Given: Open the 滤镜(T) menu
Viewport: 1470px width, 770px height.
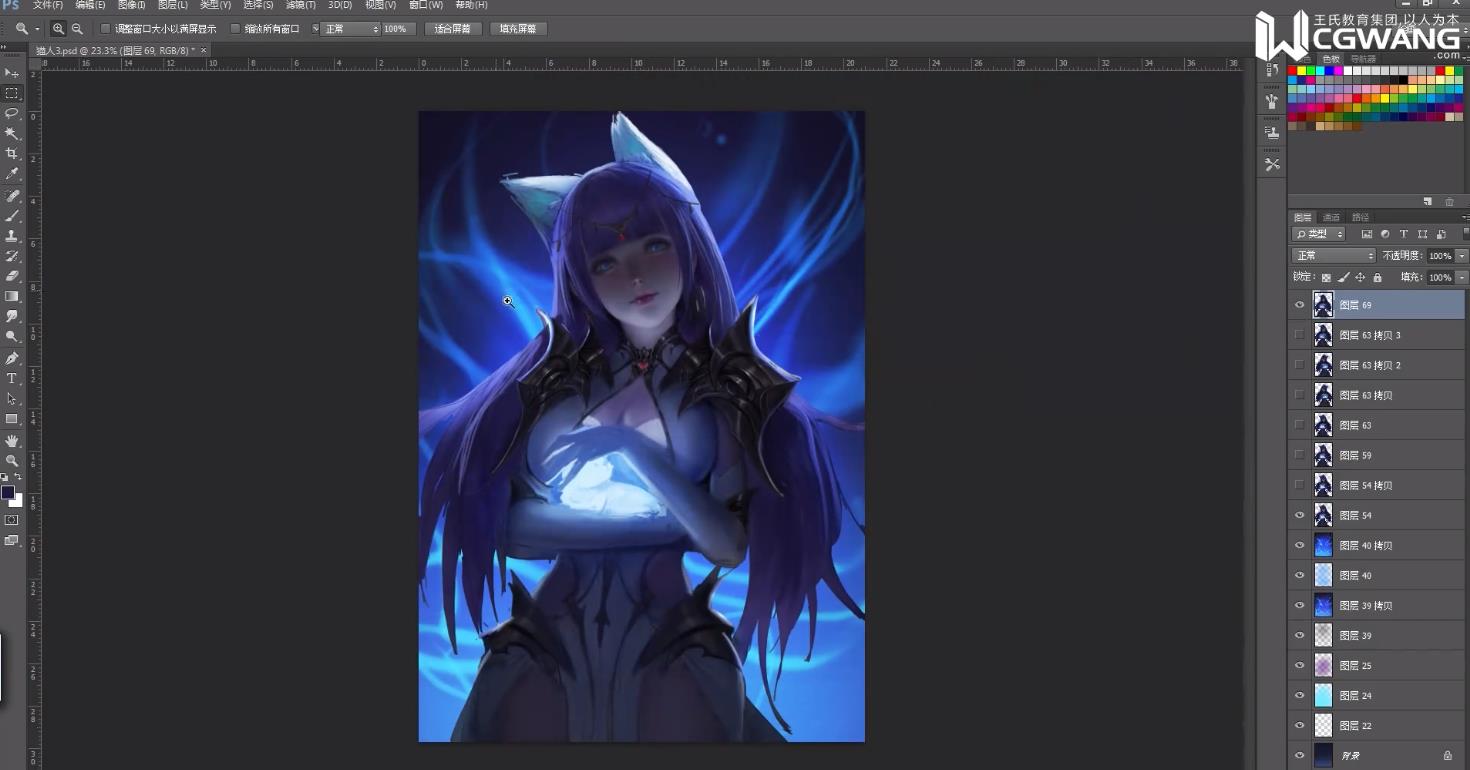Looking at the screenshot, I should pos(301,5).
